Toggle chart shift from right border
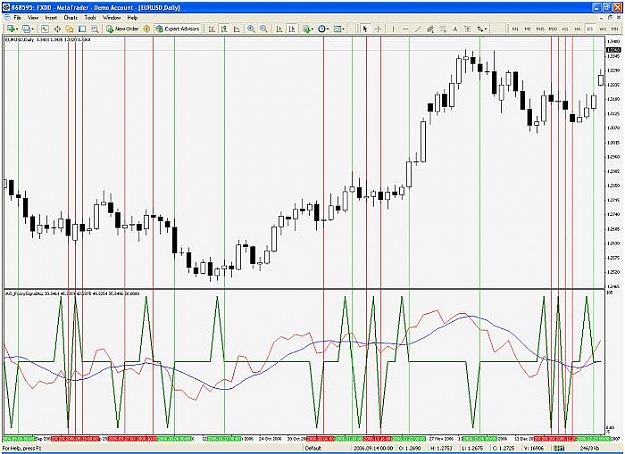This screenshot has height=454, width=625. (292, 29)
